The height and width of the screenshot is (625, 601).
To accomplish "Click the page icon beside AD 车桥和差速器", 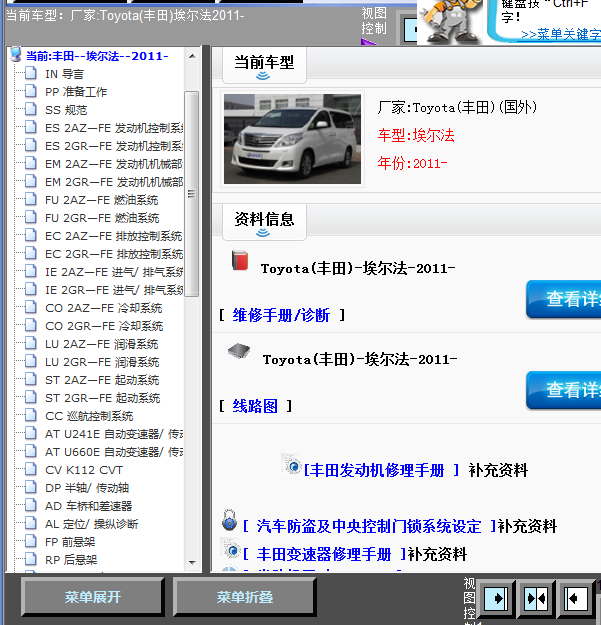I will click(x=31, y=505).
